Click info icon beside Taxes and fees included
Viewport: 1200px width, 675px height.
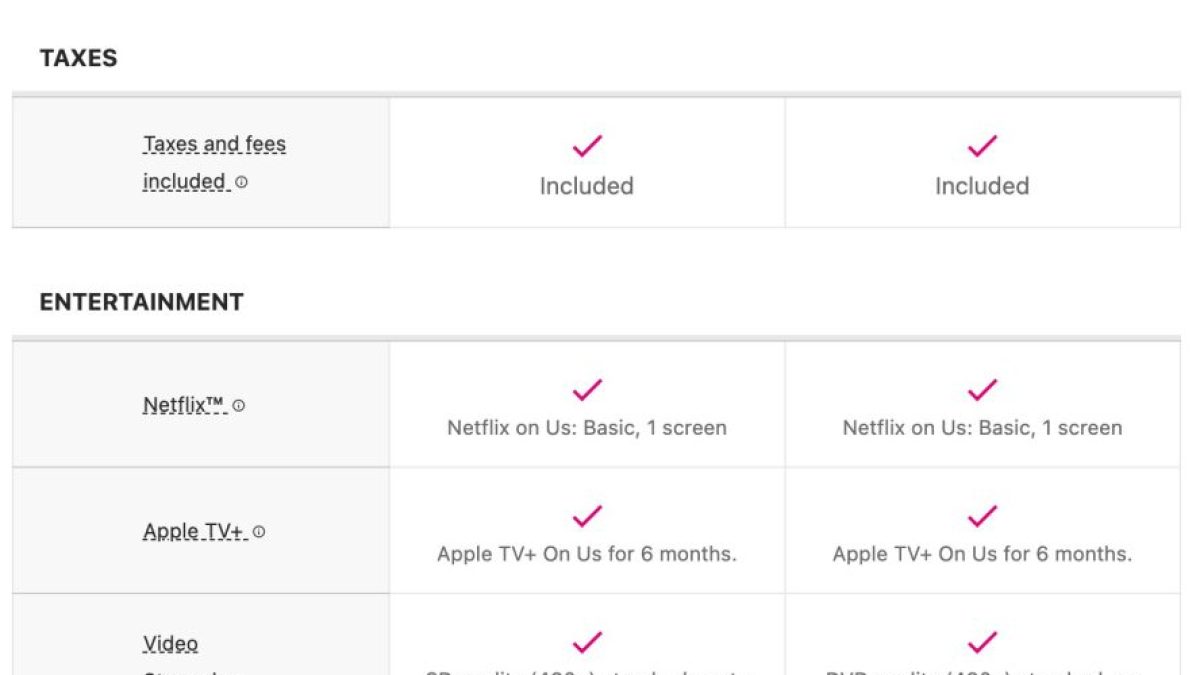coord(242,183)
